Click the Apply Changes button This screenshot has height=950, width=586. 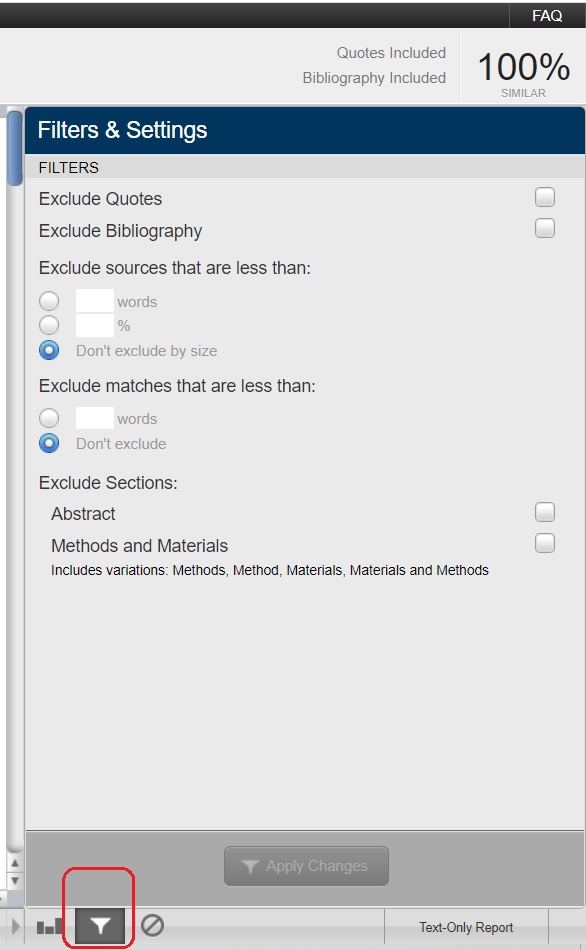click(x=306, y=866)
